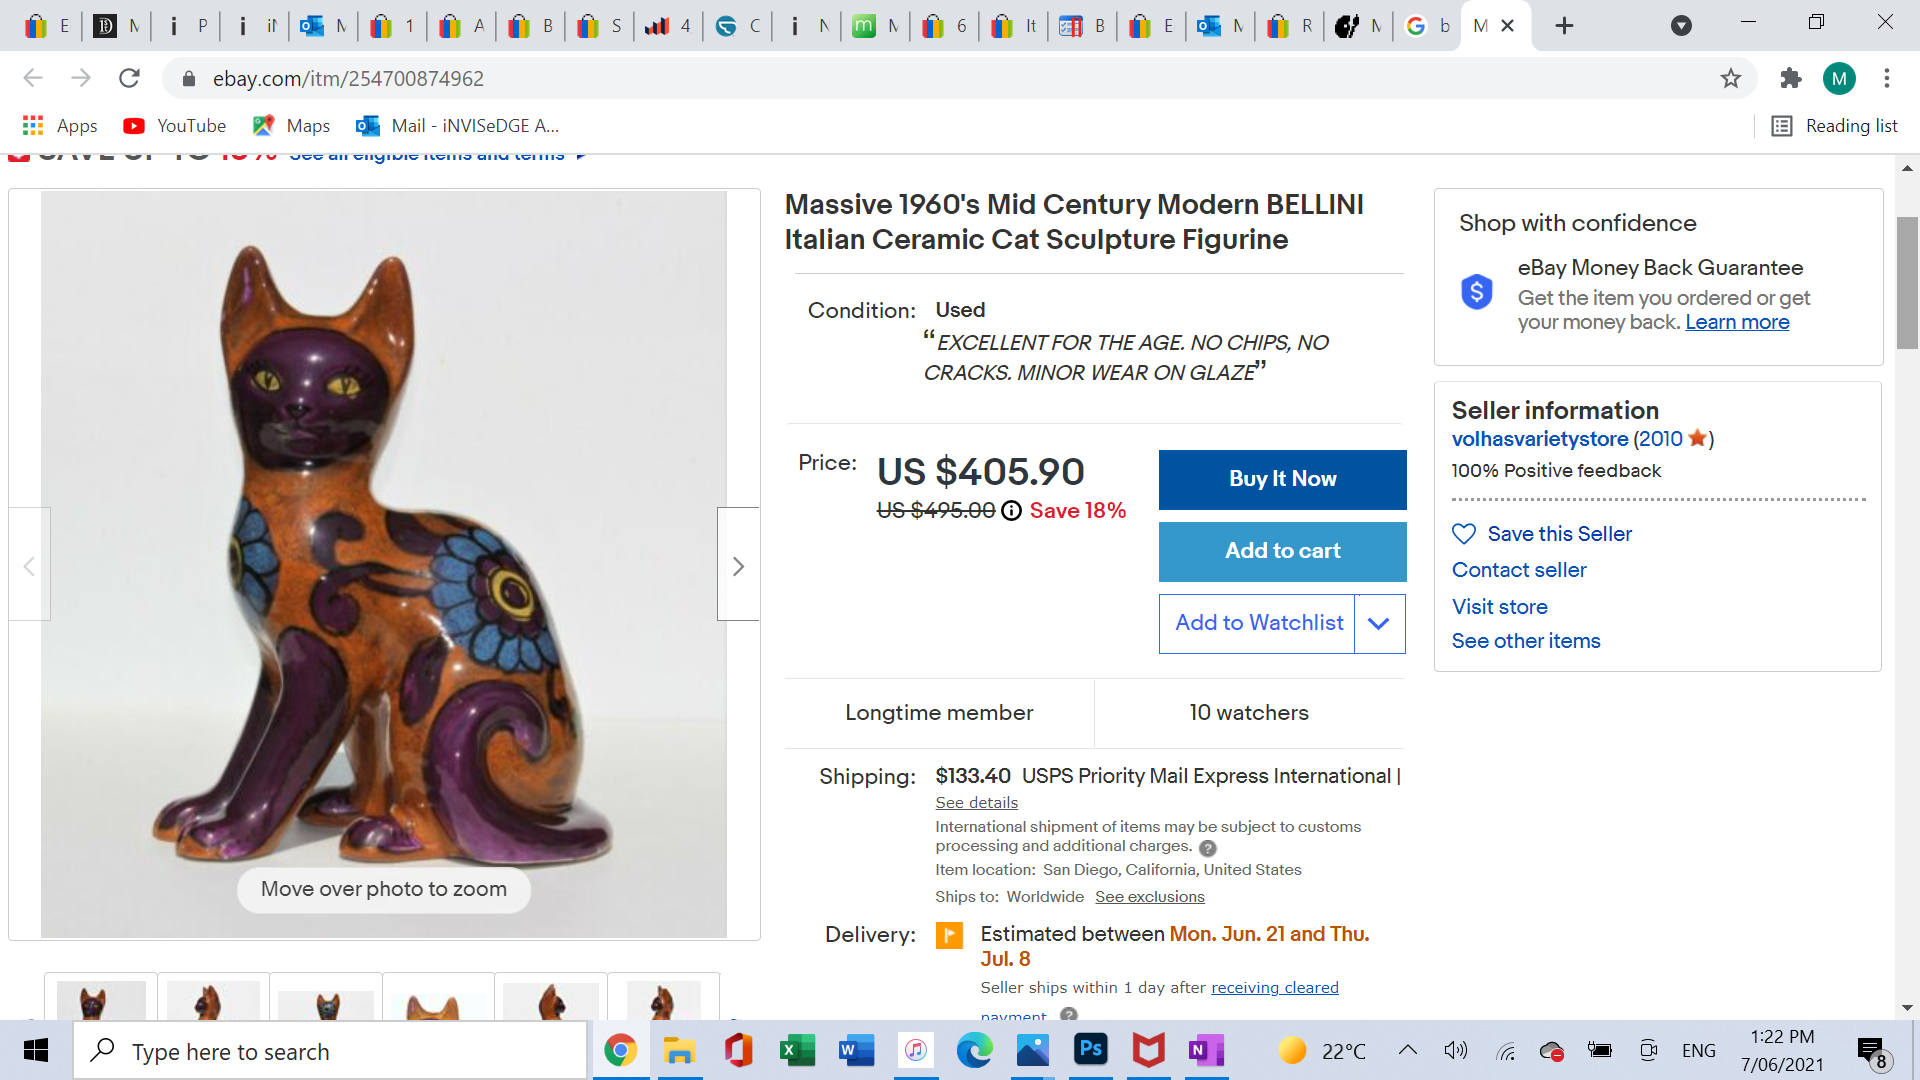1920x1080 pixels.
Task: Expand the Add to Watchlist dropdown arrow
Action: (x=1379, y=624)
